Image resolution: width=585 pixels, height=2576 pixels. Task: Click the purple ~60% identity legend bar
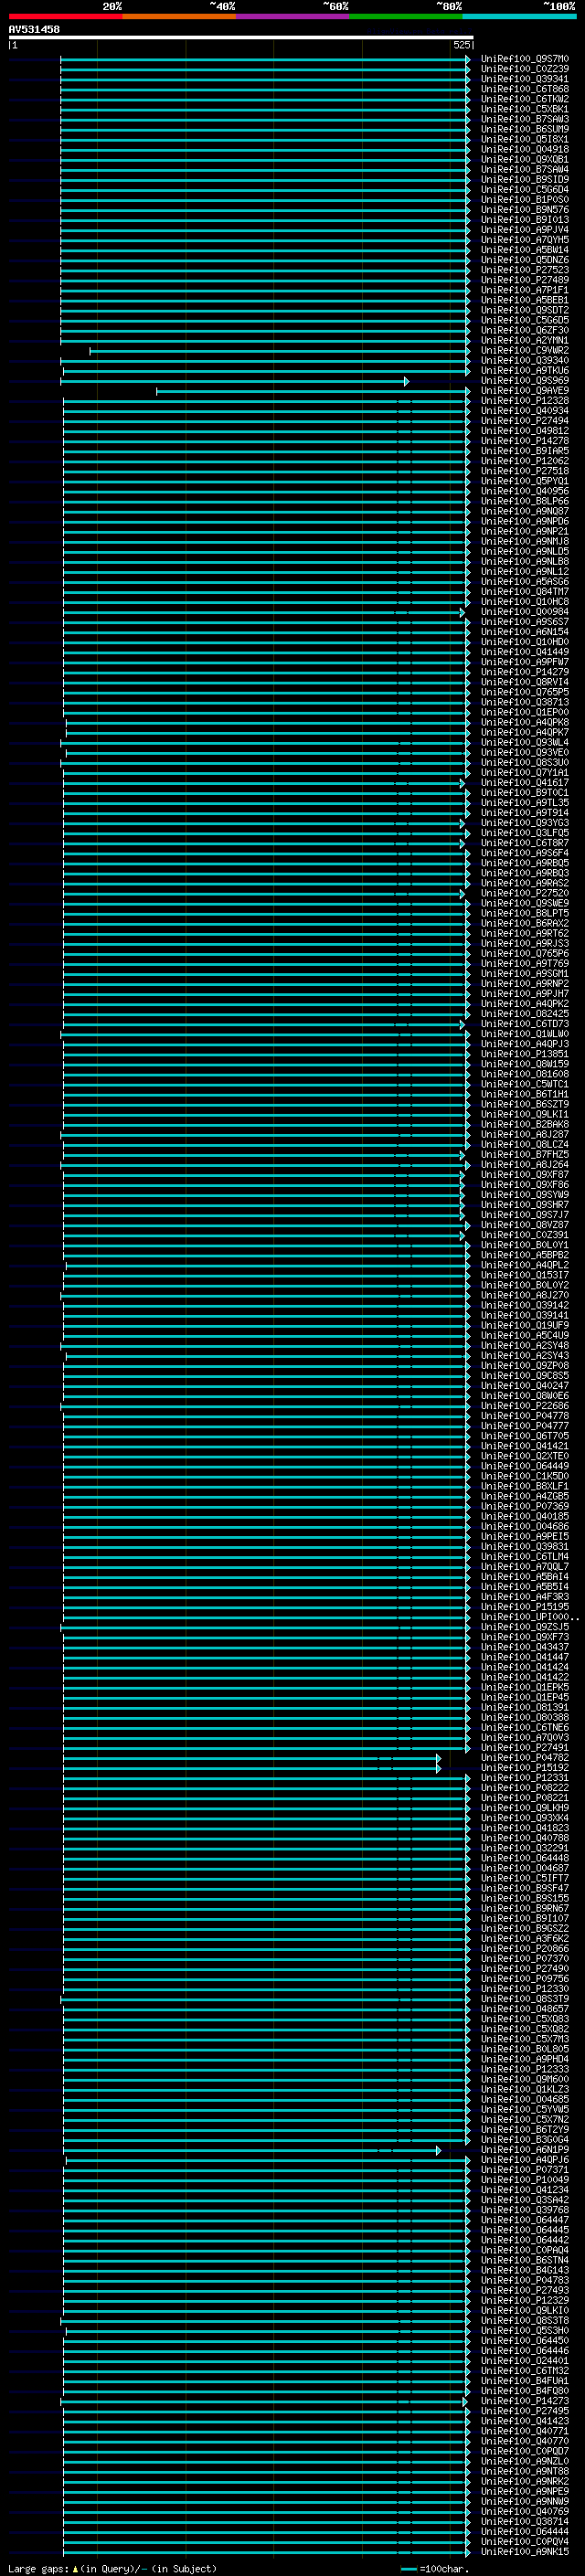293,17
